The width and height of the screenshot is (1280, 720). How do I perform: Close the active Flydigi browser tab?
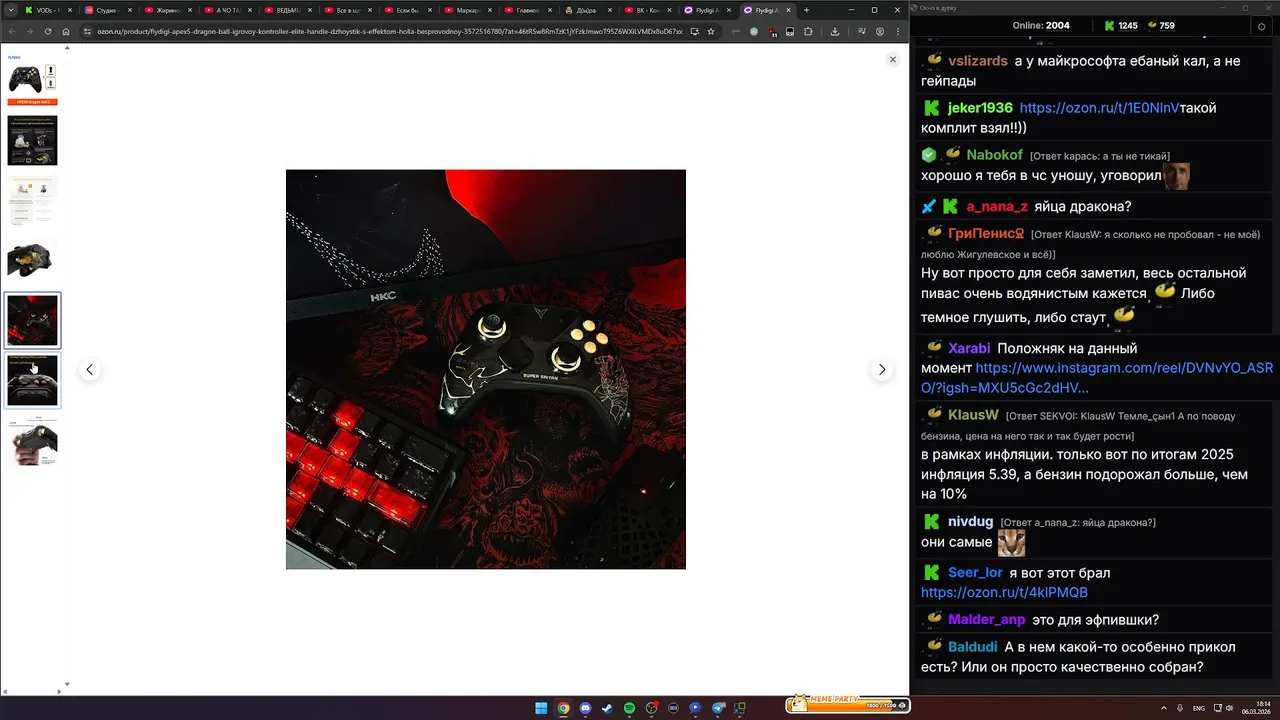point(789,10)
